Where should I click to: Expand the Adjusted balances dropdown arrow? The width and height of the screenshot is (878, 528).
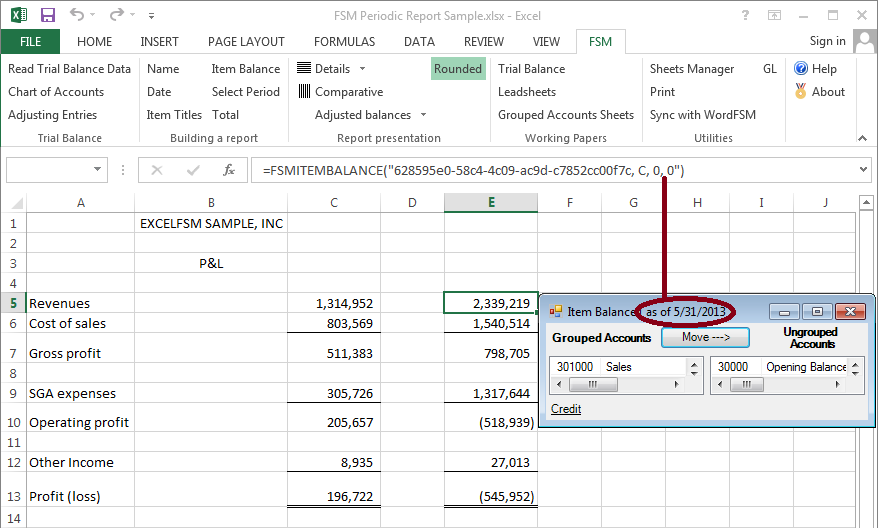pos(423,115)
